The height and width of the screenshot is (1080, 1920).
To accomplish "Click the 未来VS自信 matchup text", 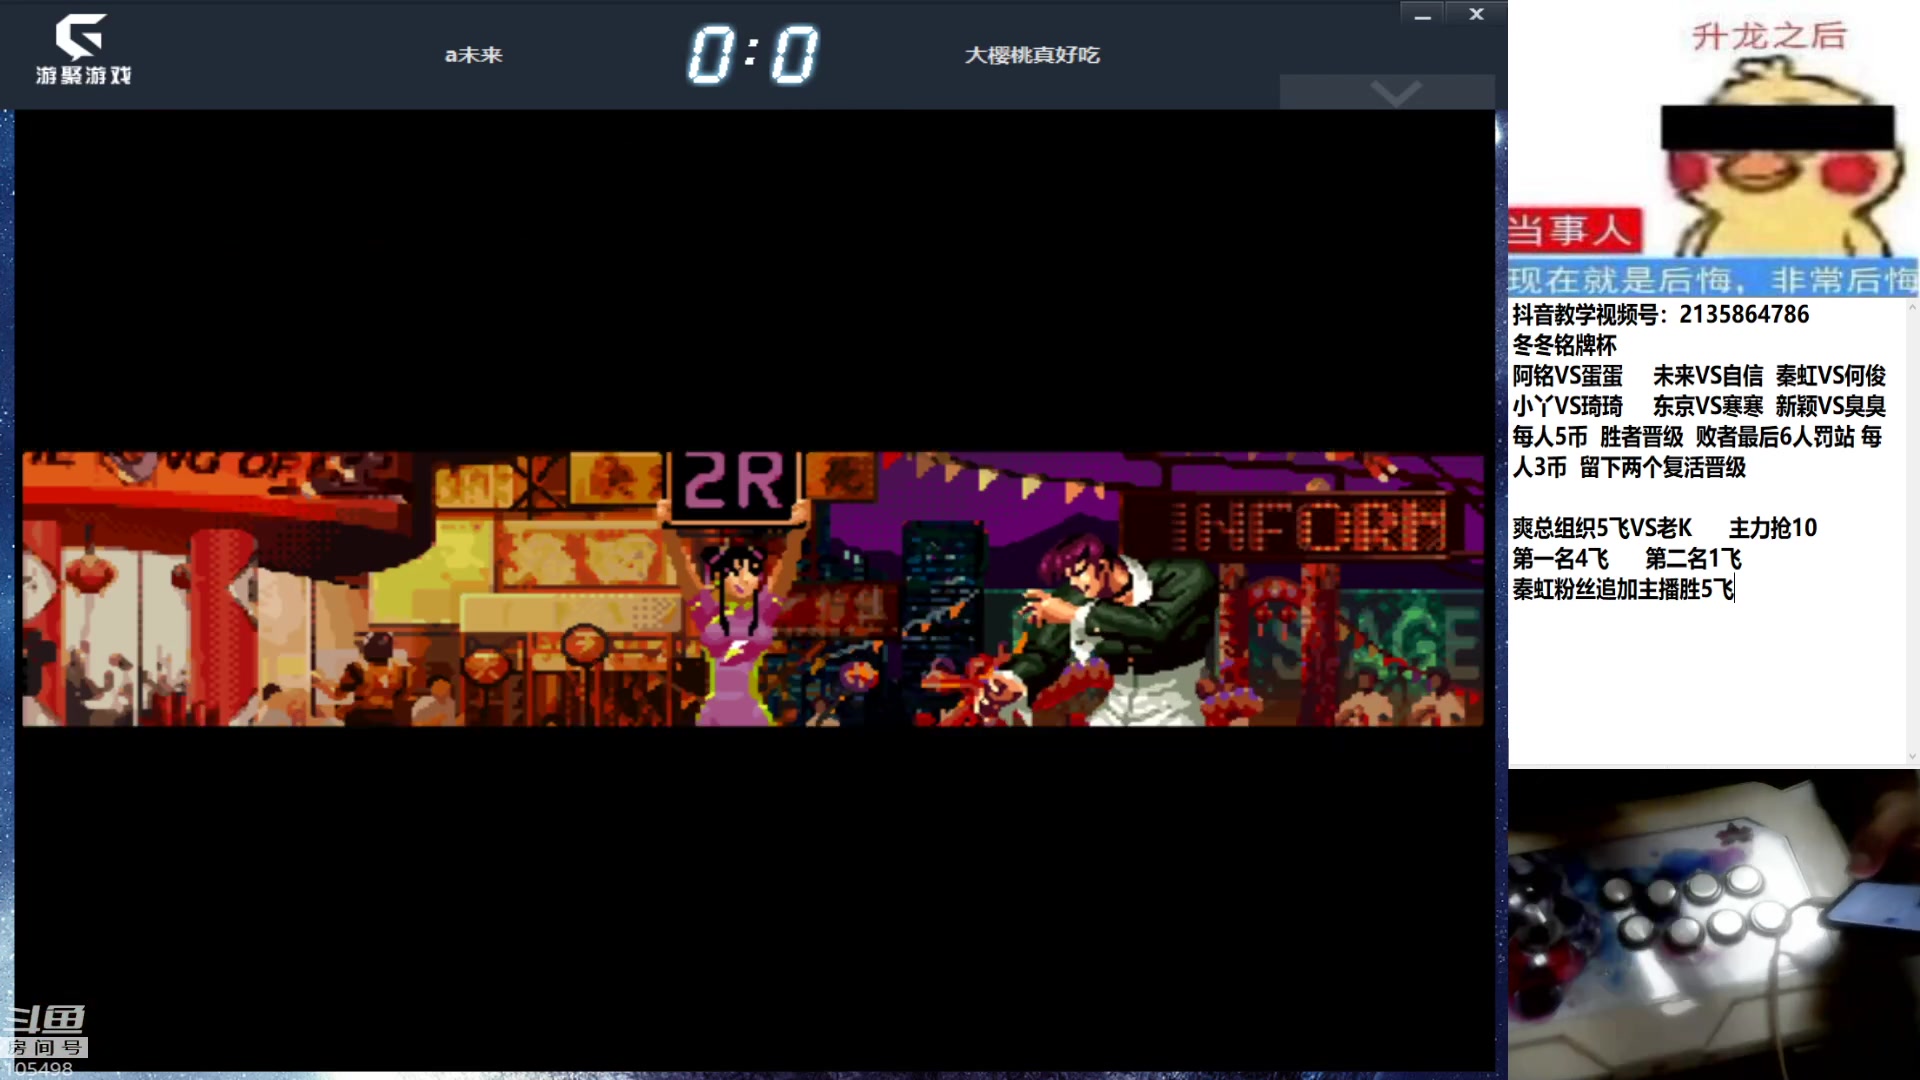I will coord(1707,376).
